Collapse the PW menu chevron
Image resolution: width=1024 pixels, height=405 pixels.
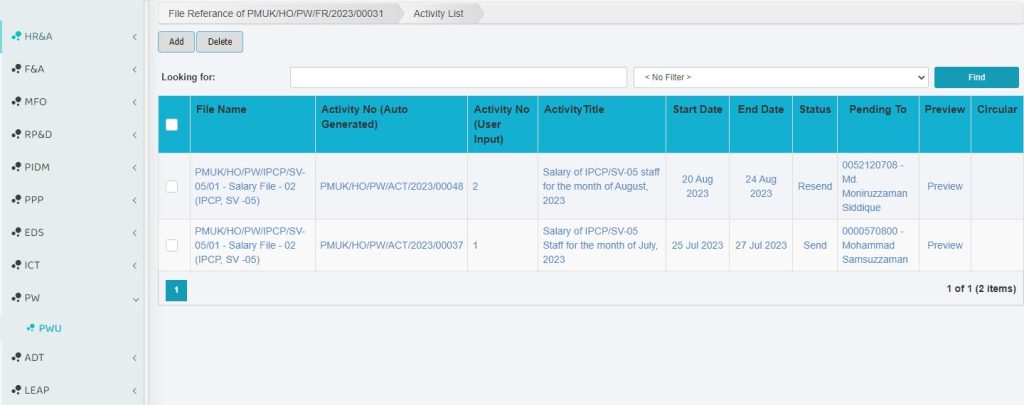coord(134,298)
